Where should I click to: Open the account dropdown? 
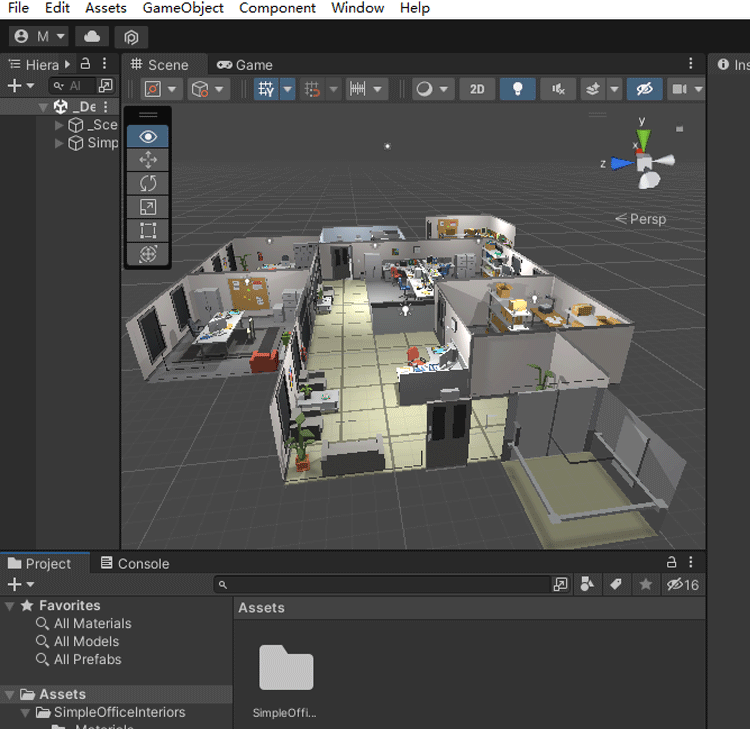coord(38,36)
